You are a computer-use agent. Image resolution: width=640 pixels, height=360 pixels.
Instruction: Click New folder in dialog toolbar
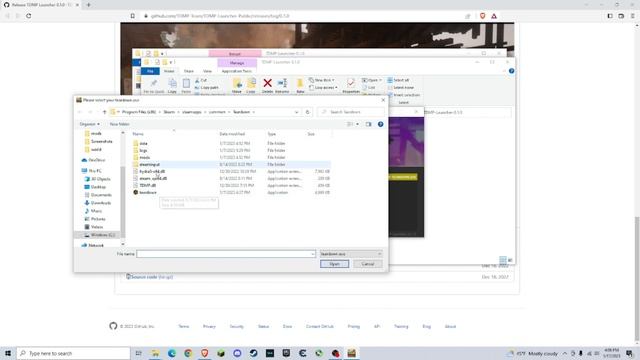119,124
